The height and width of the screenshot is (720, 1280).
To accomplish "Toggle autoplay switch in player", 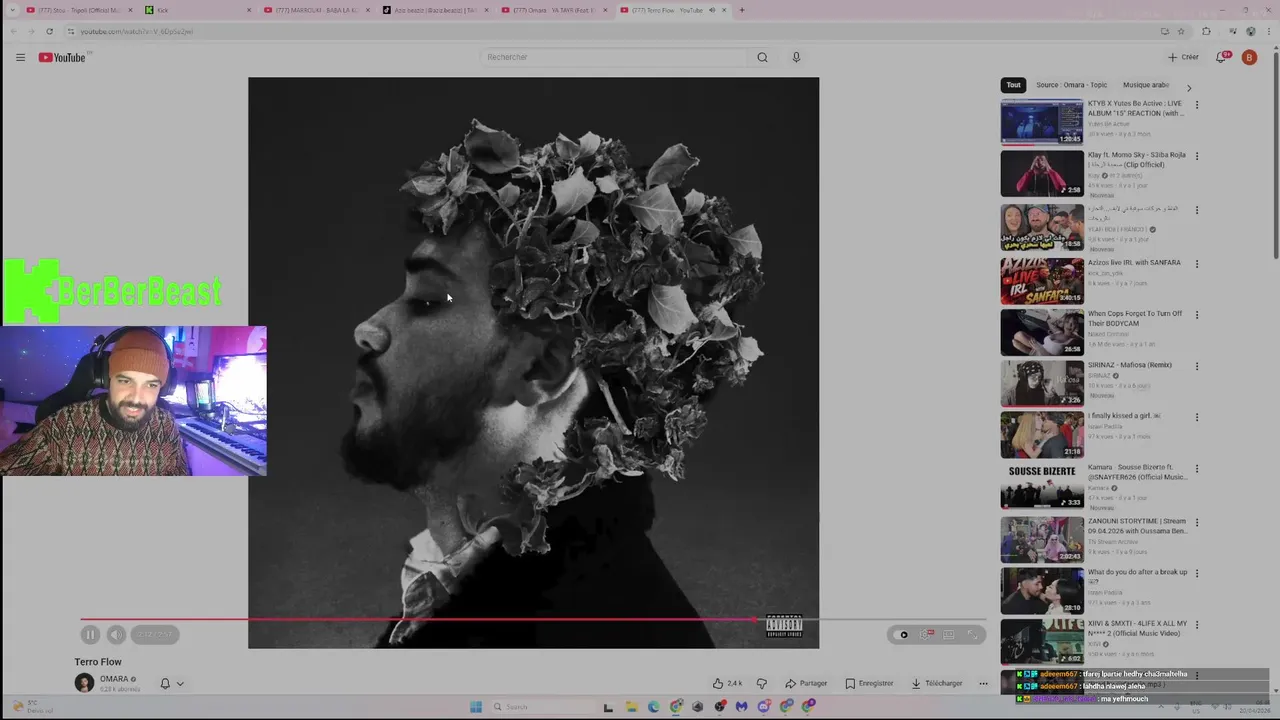I will 903,634.
